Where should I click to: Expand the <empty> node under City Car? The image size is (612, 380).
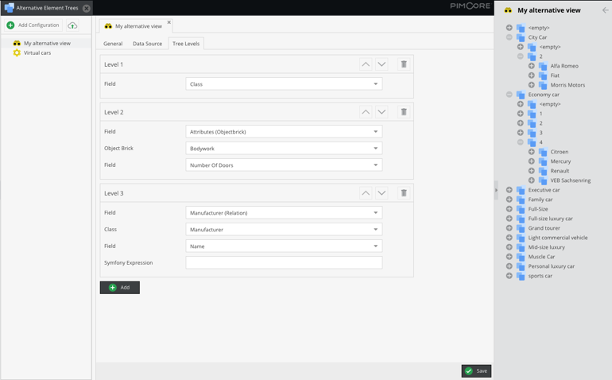520,47
